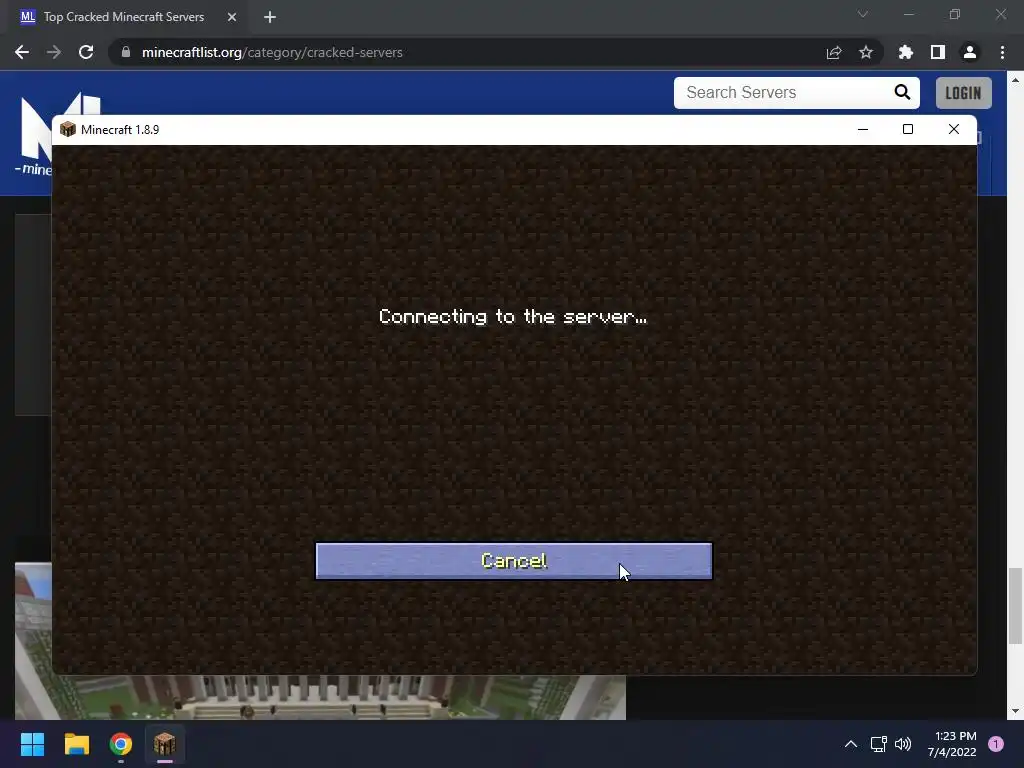Open a new Chrome tab
Screen dimensions: 1024x768
tap(270, 17)
